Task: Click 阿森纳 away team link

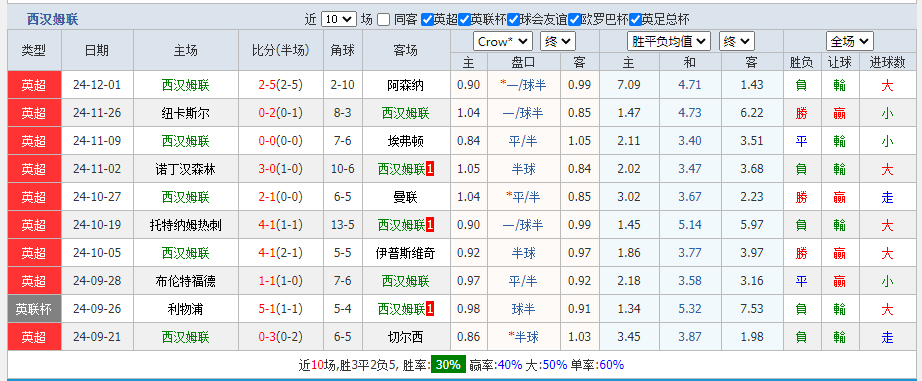Action: 405,85
